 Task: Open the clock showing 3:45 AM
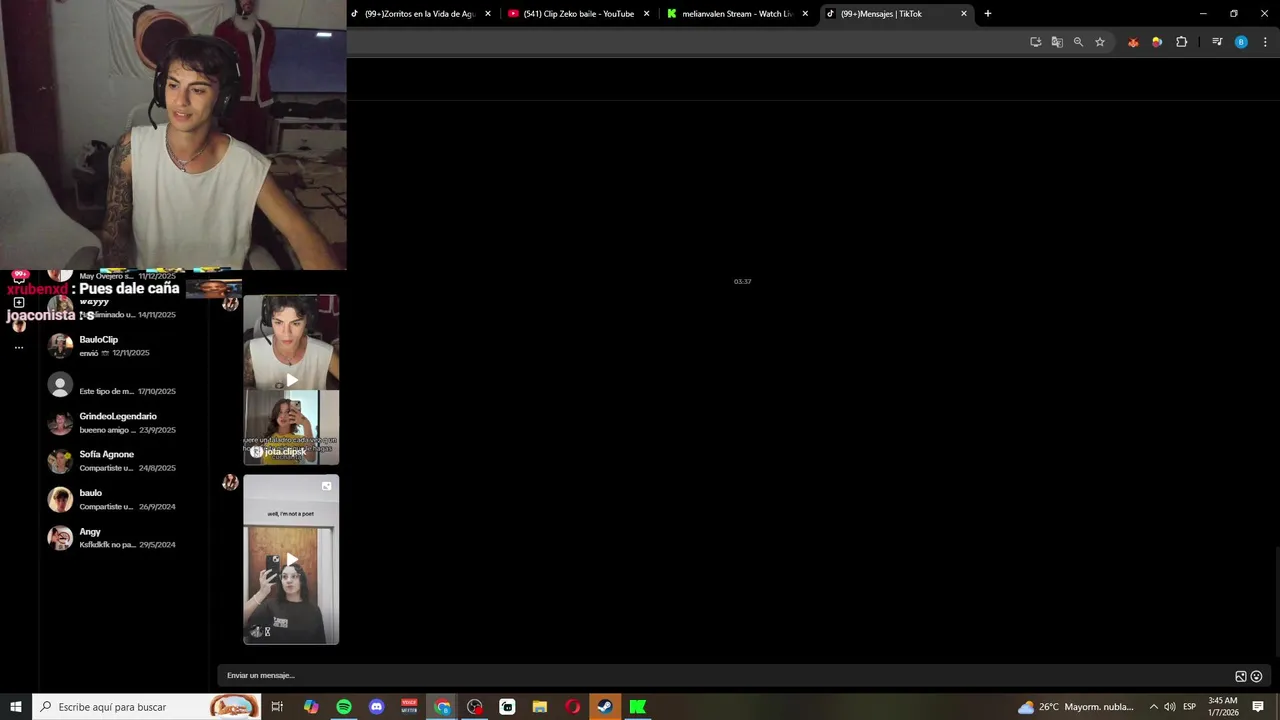(x=1223, y=707)
